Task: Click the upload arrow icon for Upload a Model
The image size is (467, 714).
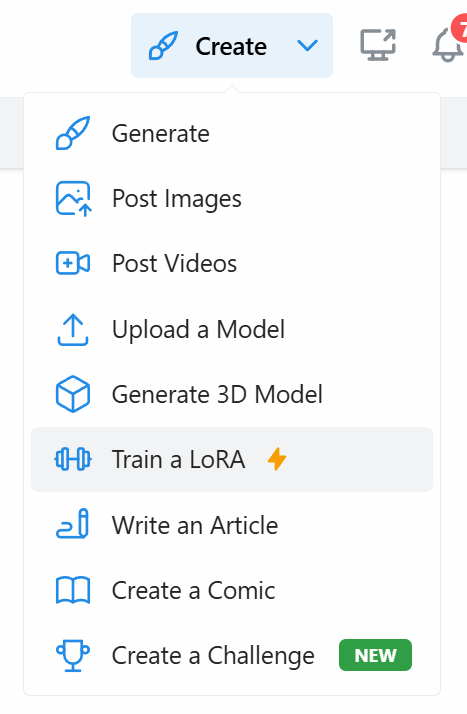Action: [x=73, y=329]
